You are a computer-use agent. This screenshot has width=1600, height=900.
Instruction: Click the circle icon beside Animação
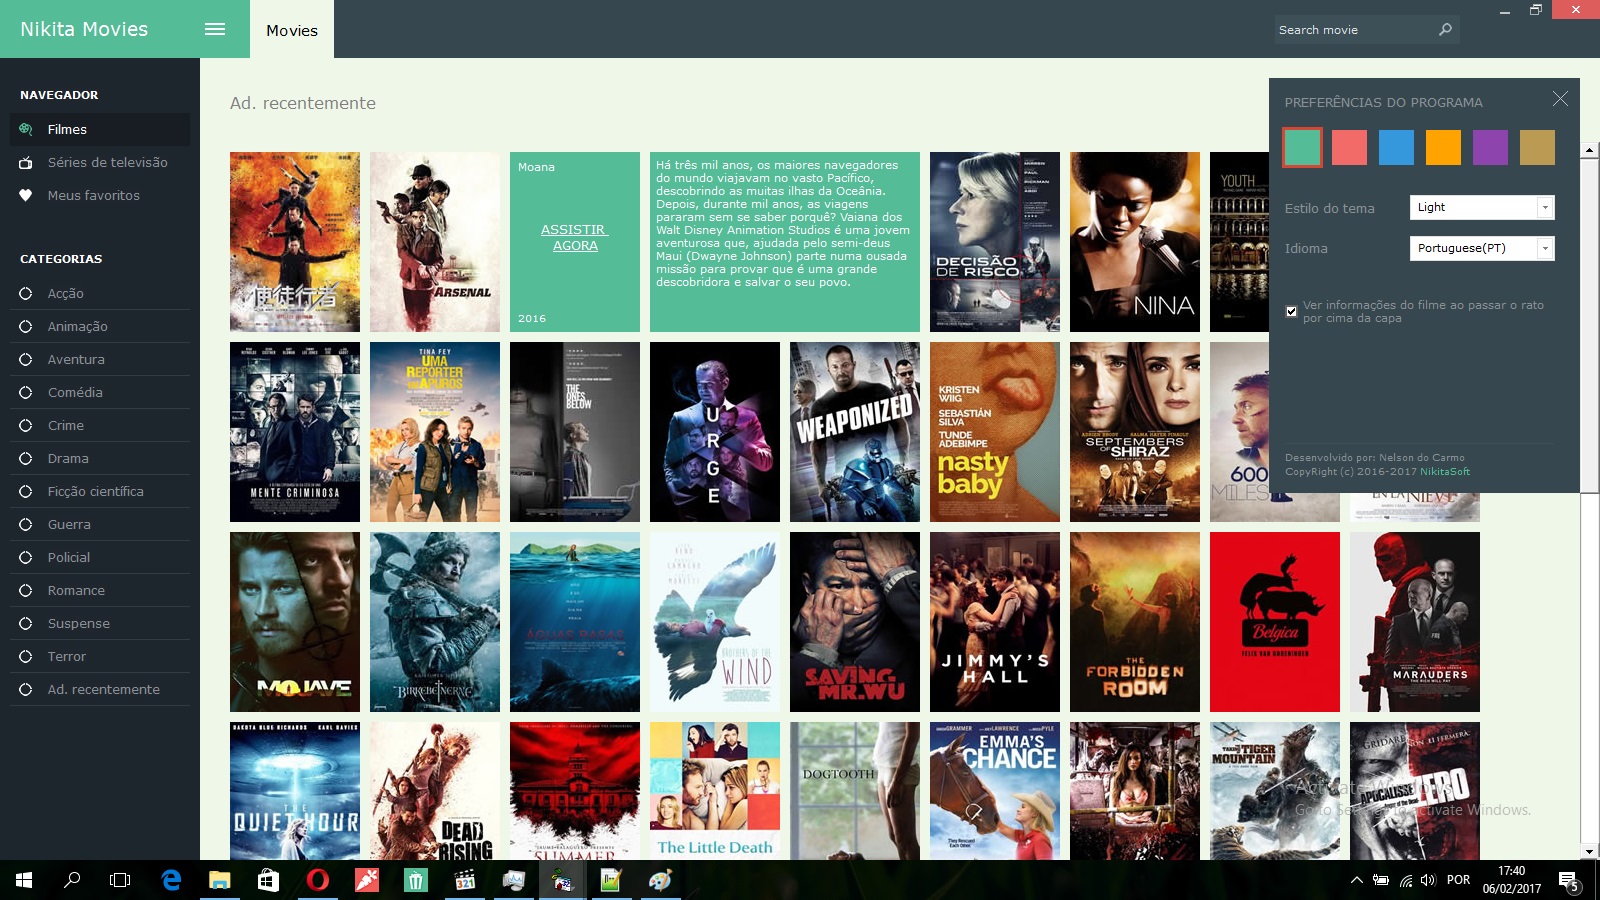pyautogui.click(x=26, y=326)
